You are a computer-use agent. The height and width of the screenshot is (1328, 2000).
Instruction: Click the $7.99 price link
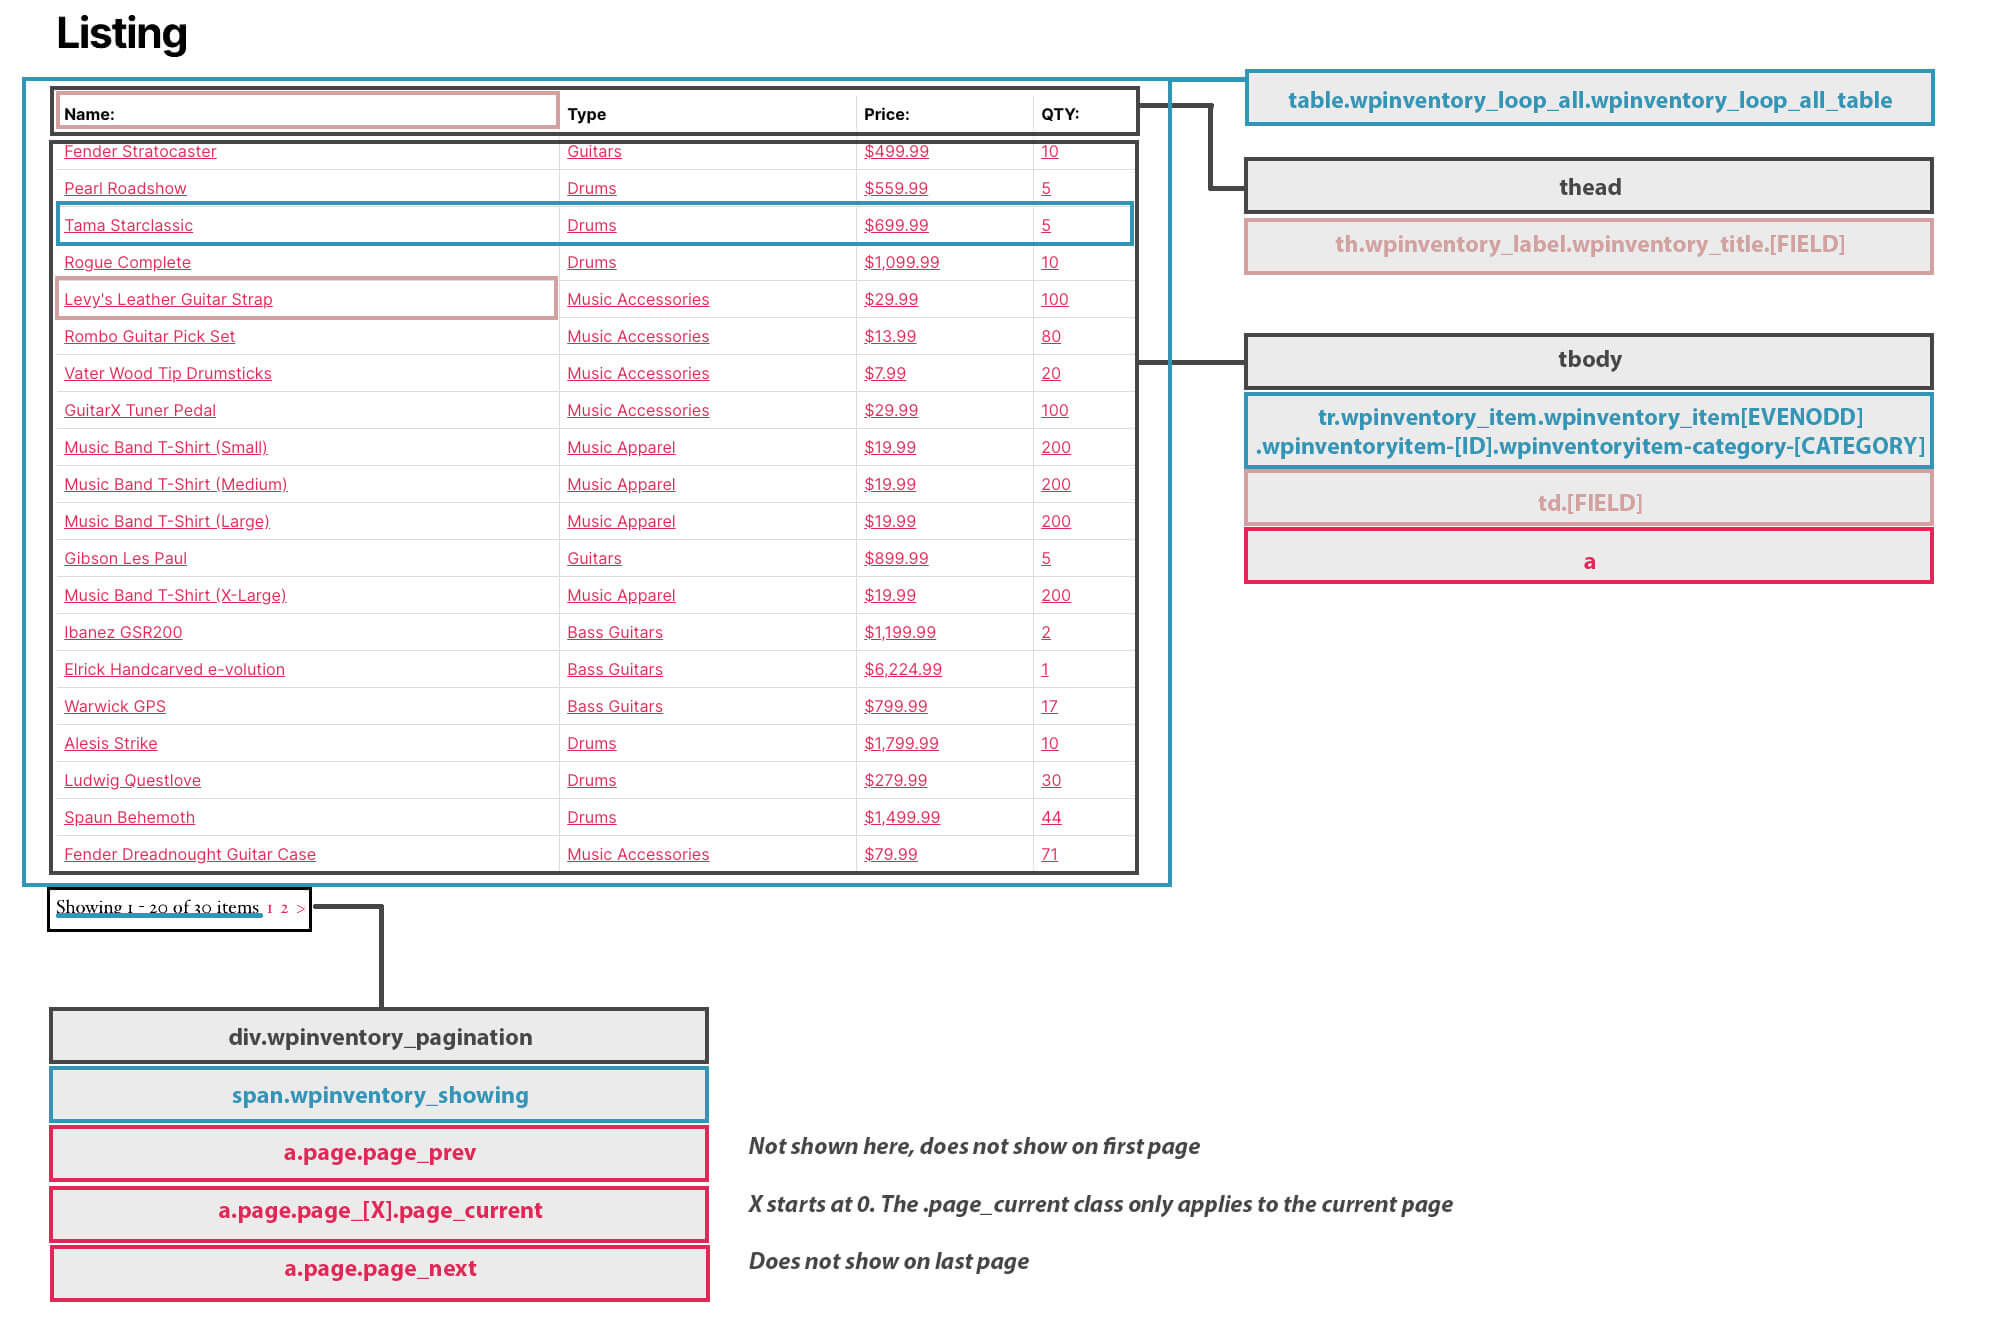coord(885,373)
